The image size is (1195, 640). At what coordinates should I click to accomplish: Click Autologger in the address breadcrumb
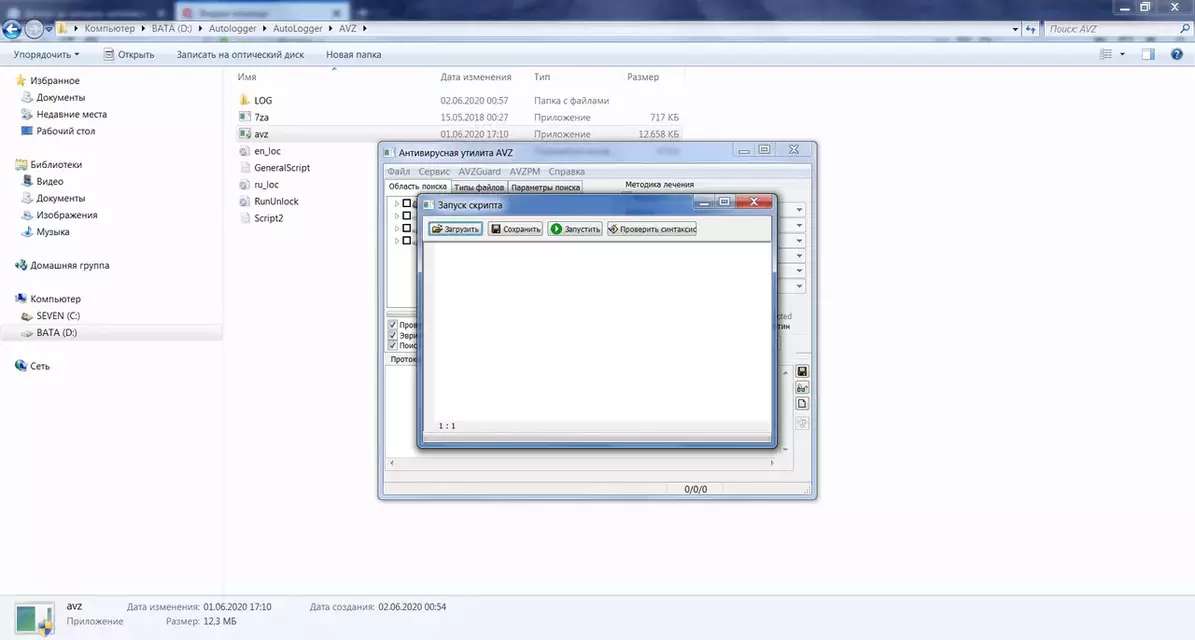[x=232, y=28]
